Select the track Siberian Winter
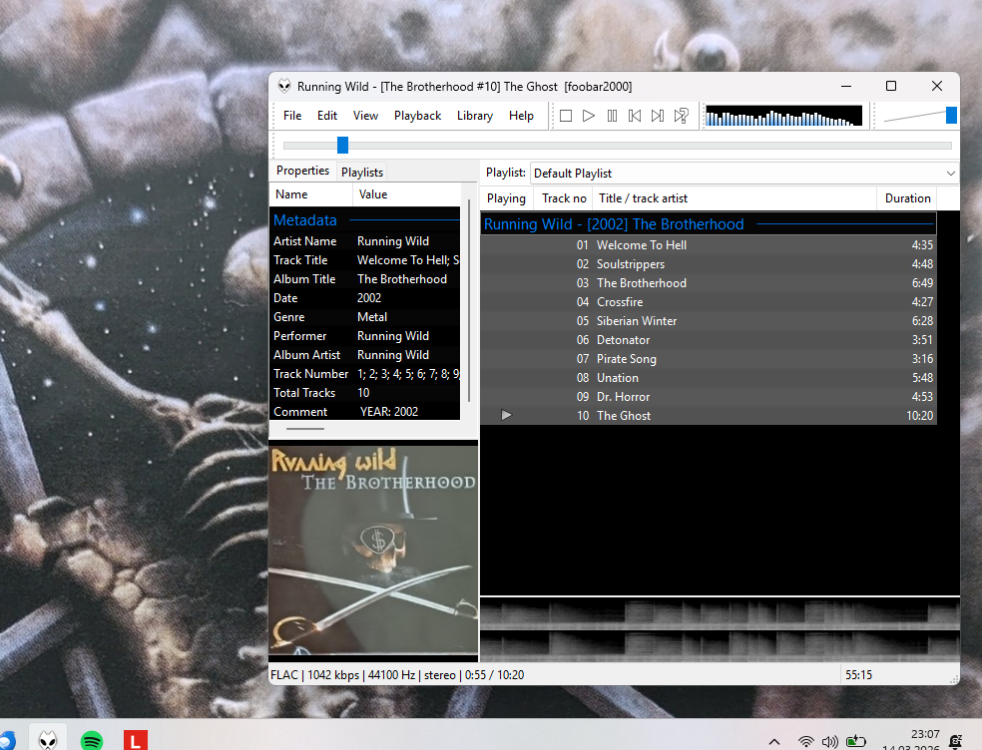This screenshot has height=750, width=982. 637,321
